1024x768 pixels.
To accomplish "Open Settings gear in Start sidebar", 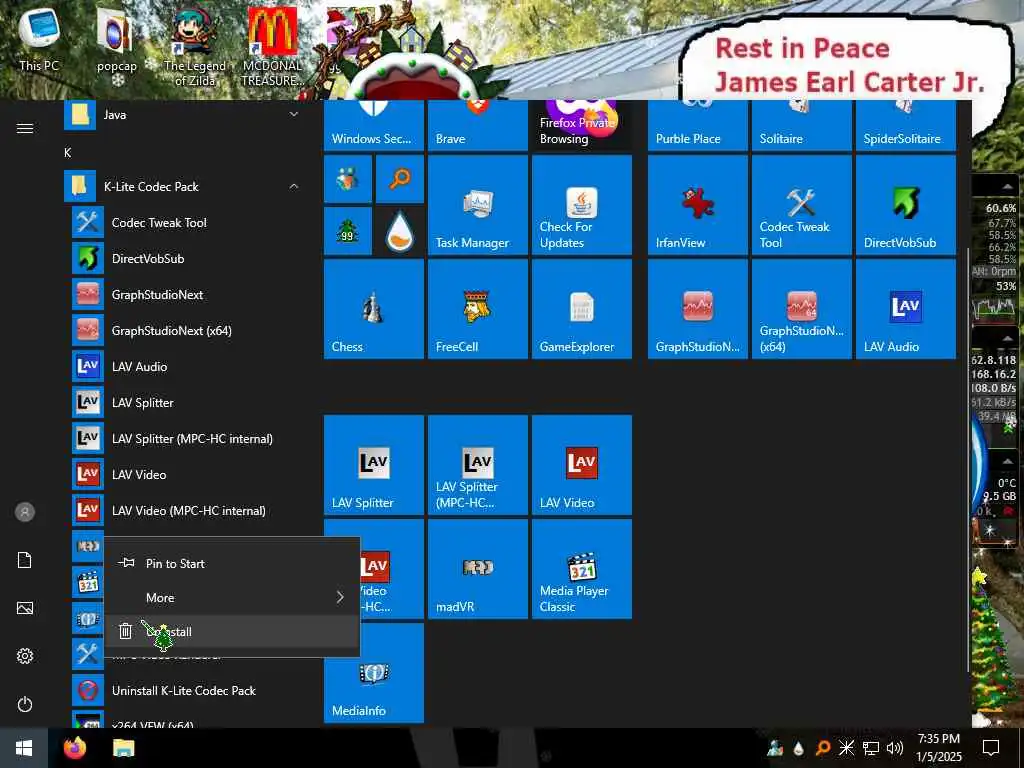I will coord(25,656).
